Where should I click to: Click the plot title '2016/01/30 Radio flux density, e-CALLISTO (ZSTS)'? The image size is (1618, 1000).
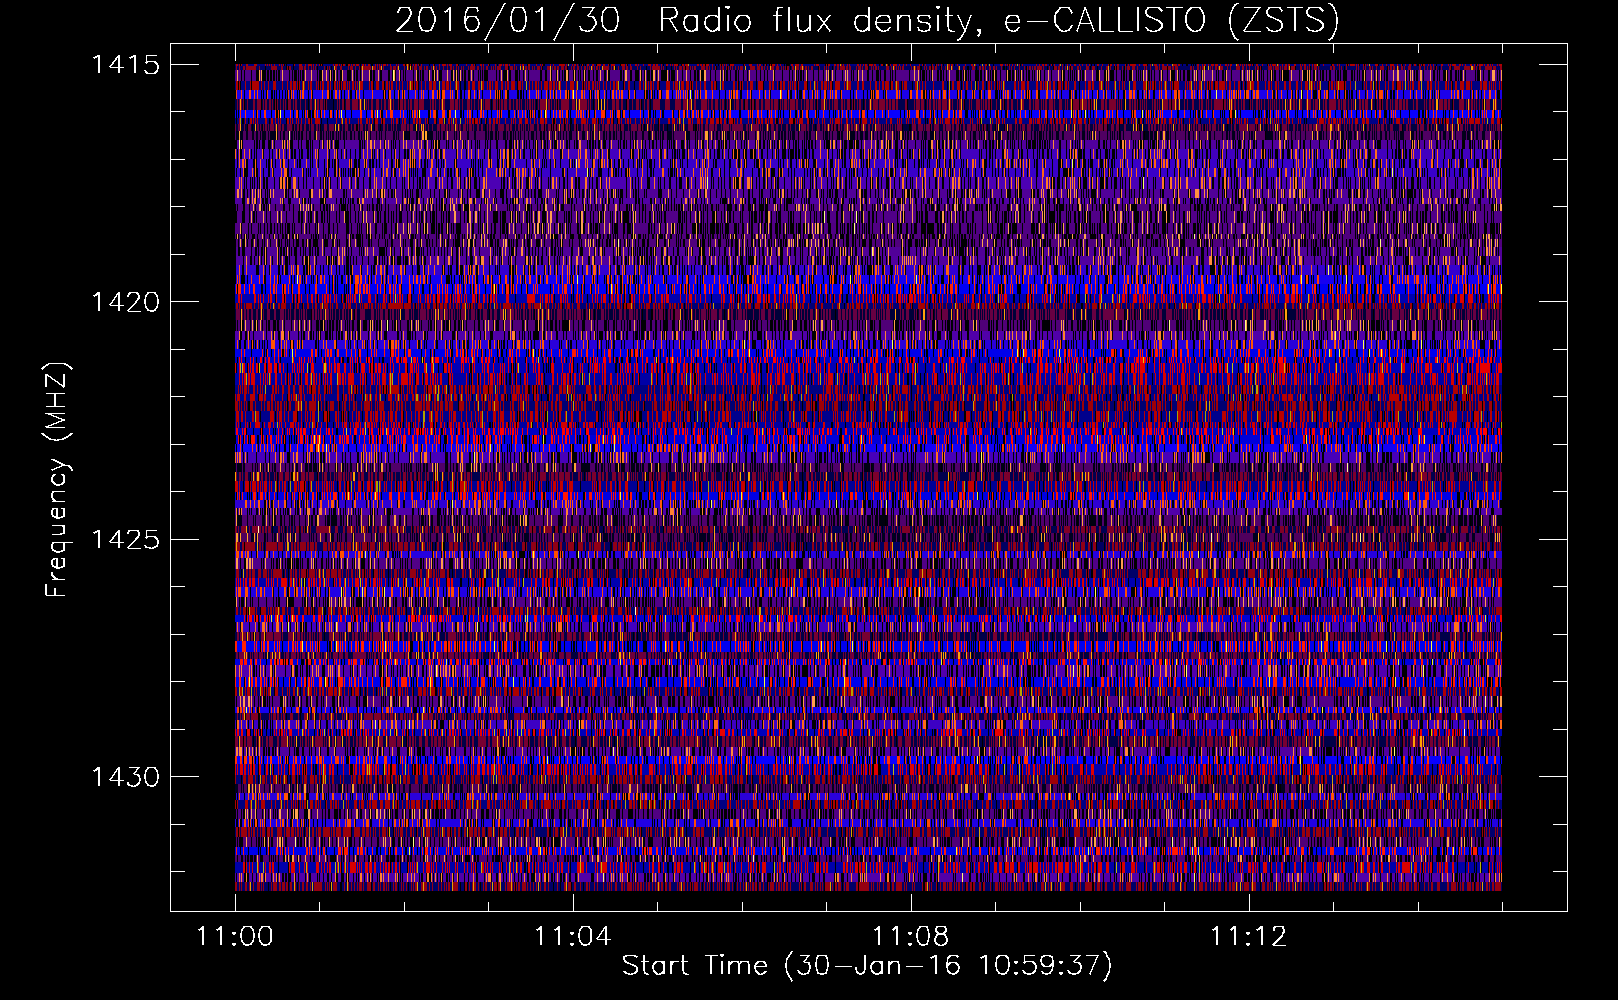pyautogui.click(x=867, y=21)
